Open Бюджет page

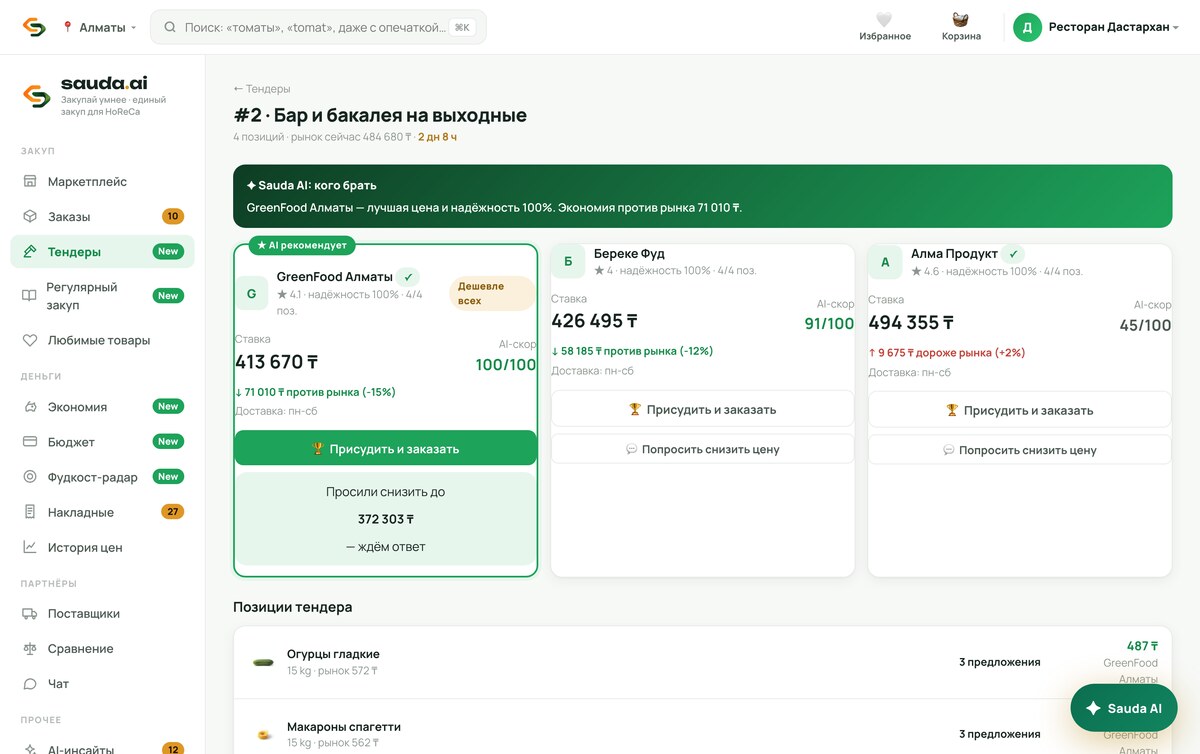102,442
